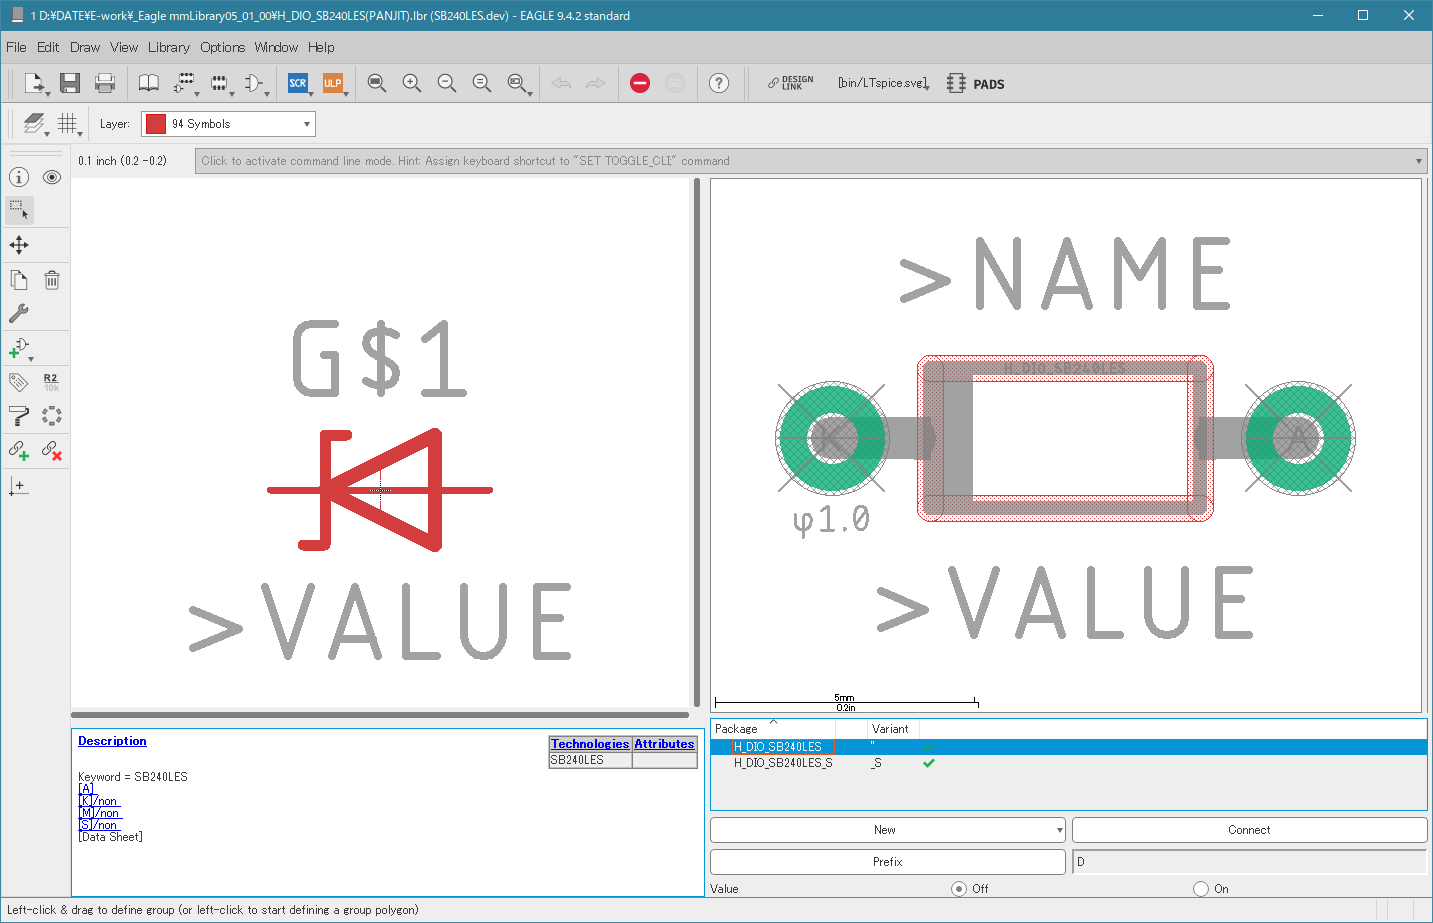Set Value radio button to Off
Viewport: 1433px width, 923px height.
click(x=959, y=888)
